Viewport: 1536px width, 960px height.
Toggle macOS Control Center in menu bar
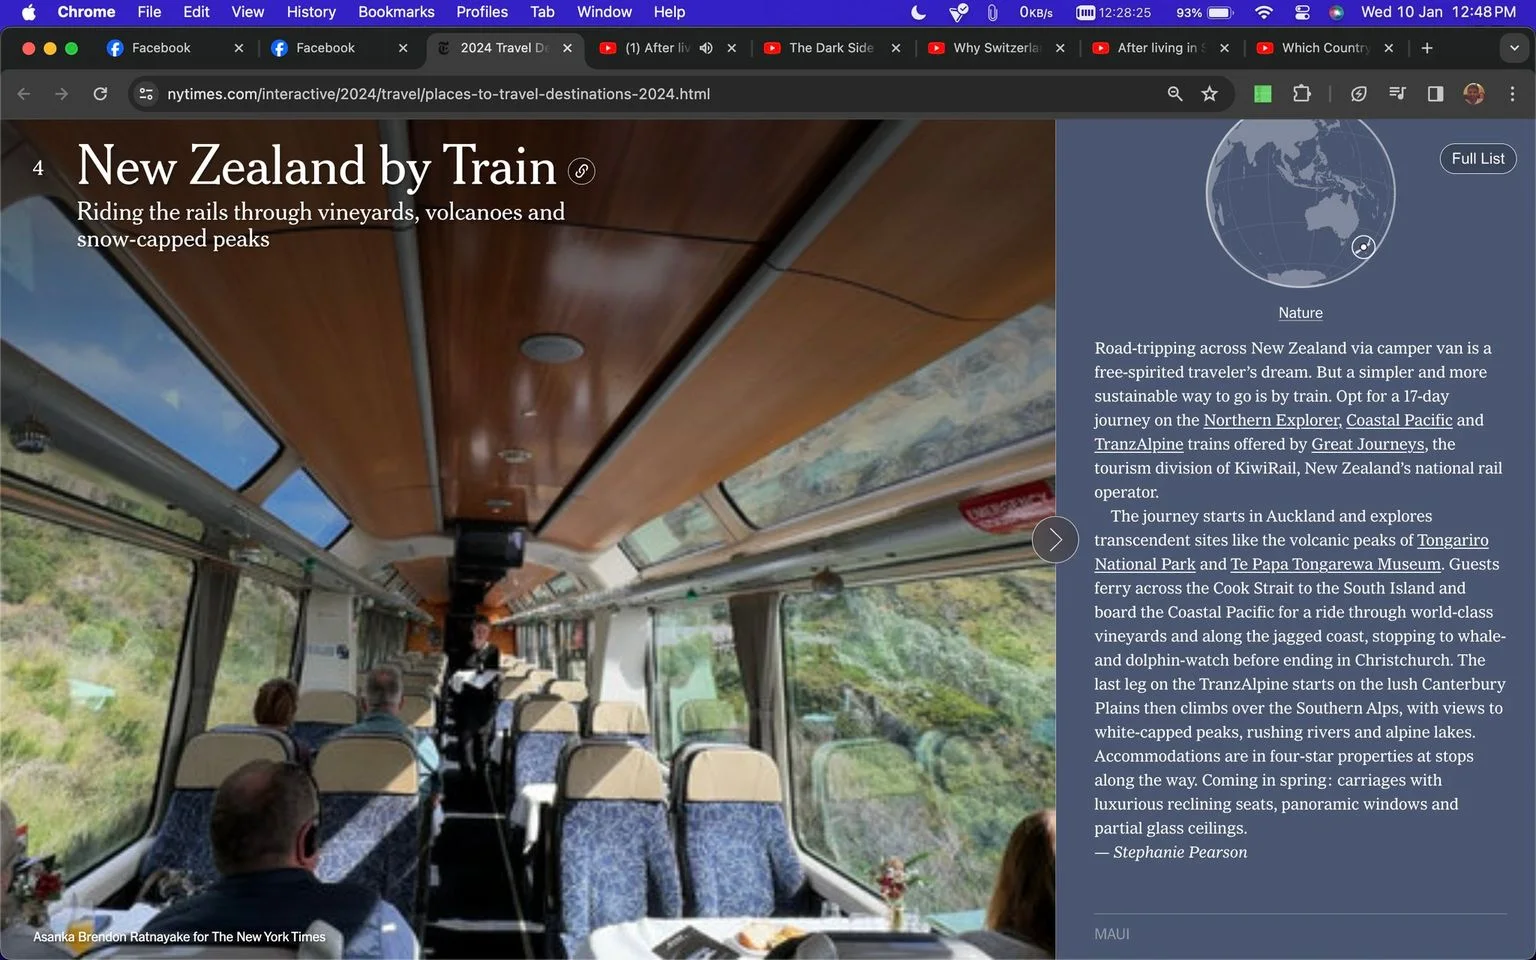1302,12
